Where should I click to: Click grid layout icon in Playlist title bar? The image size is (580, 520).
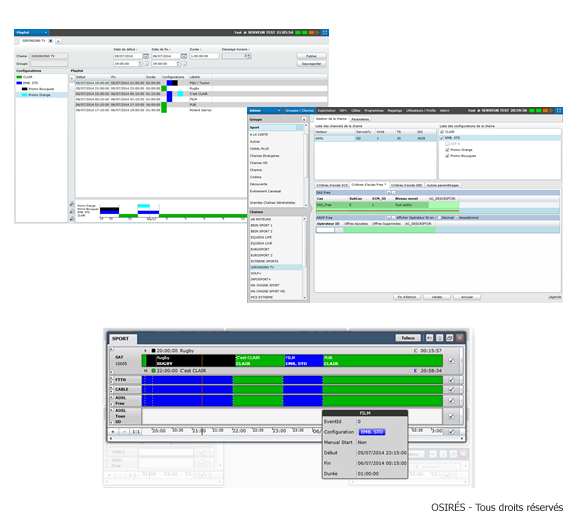(325, 33)
